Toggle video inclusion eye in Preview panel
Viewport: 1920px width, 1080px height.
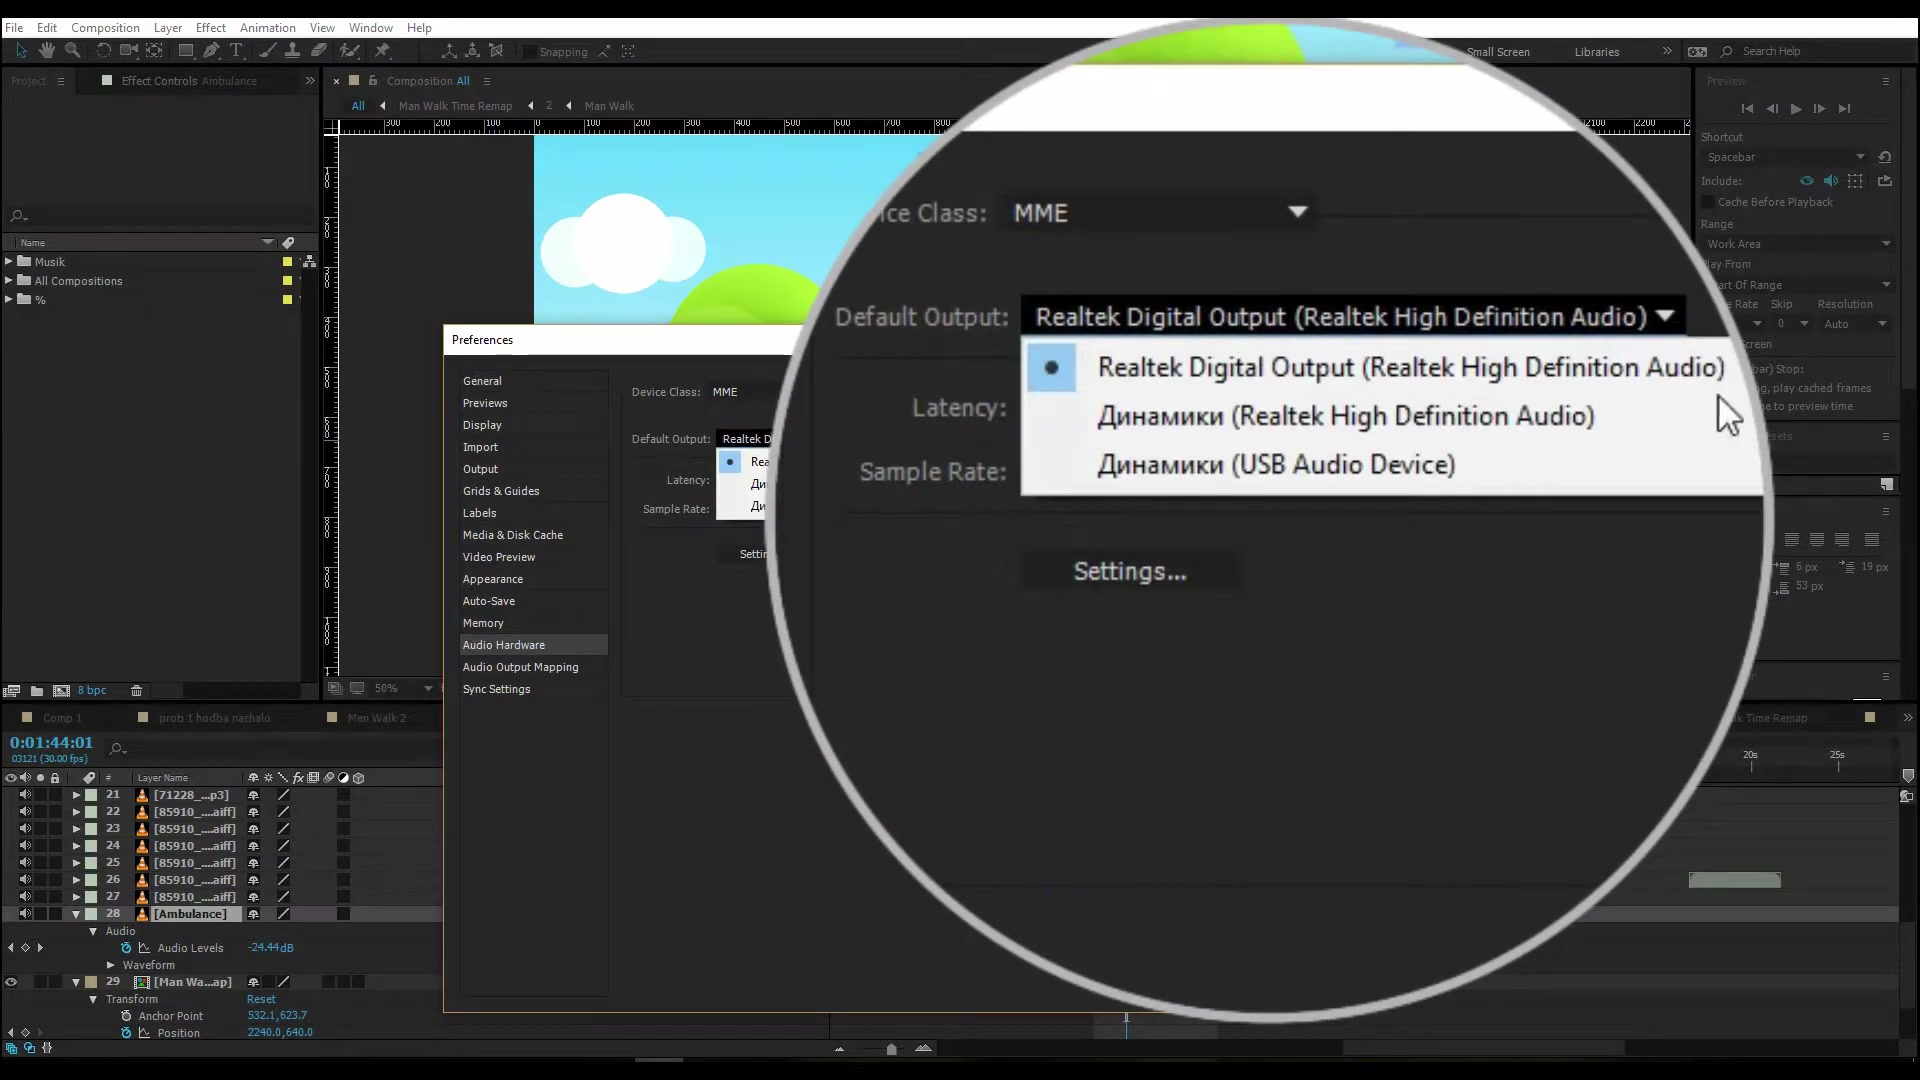(1807, 181)
